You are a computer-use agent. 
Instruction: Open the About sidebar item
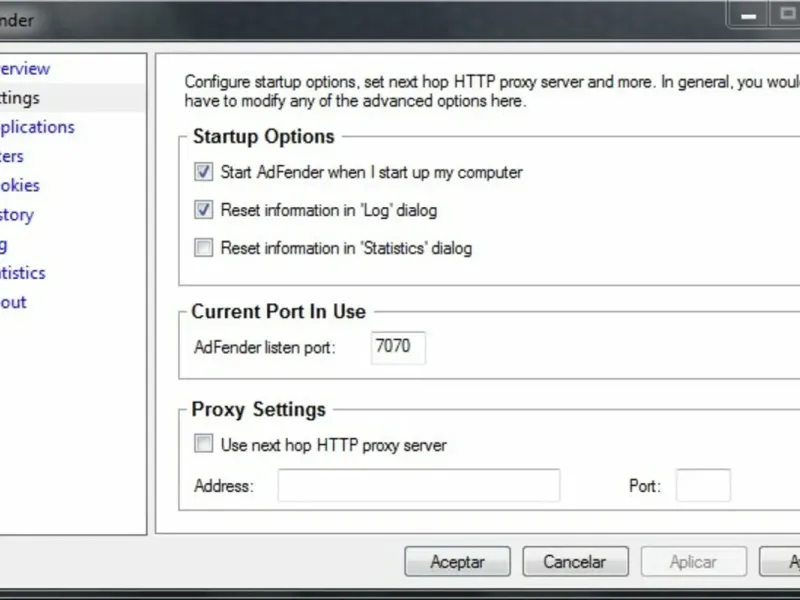coord(13,302)
